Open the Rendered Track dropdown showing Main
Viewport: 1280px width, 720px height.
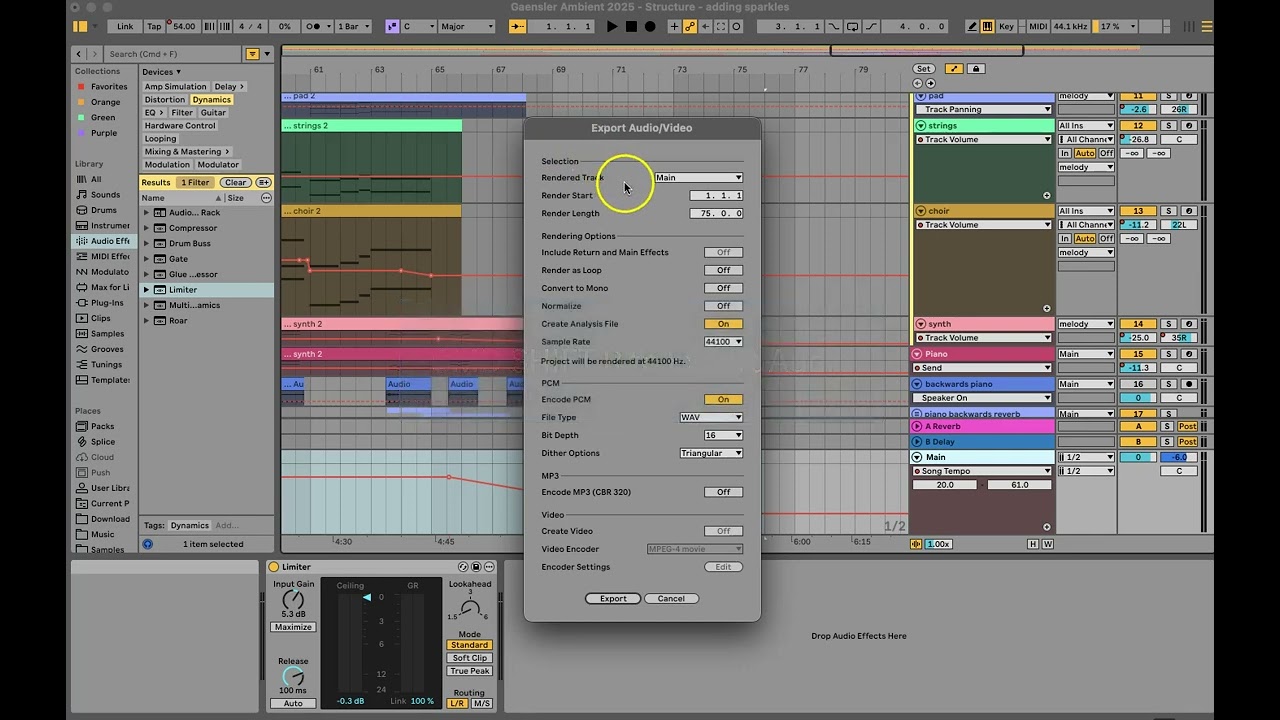[698, 178]
